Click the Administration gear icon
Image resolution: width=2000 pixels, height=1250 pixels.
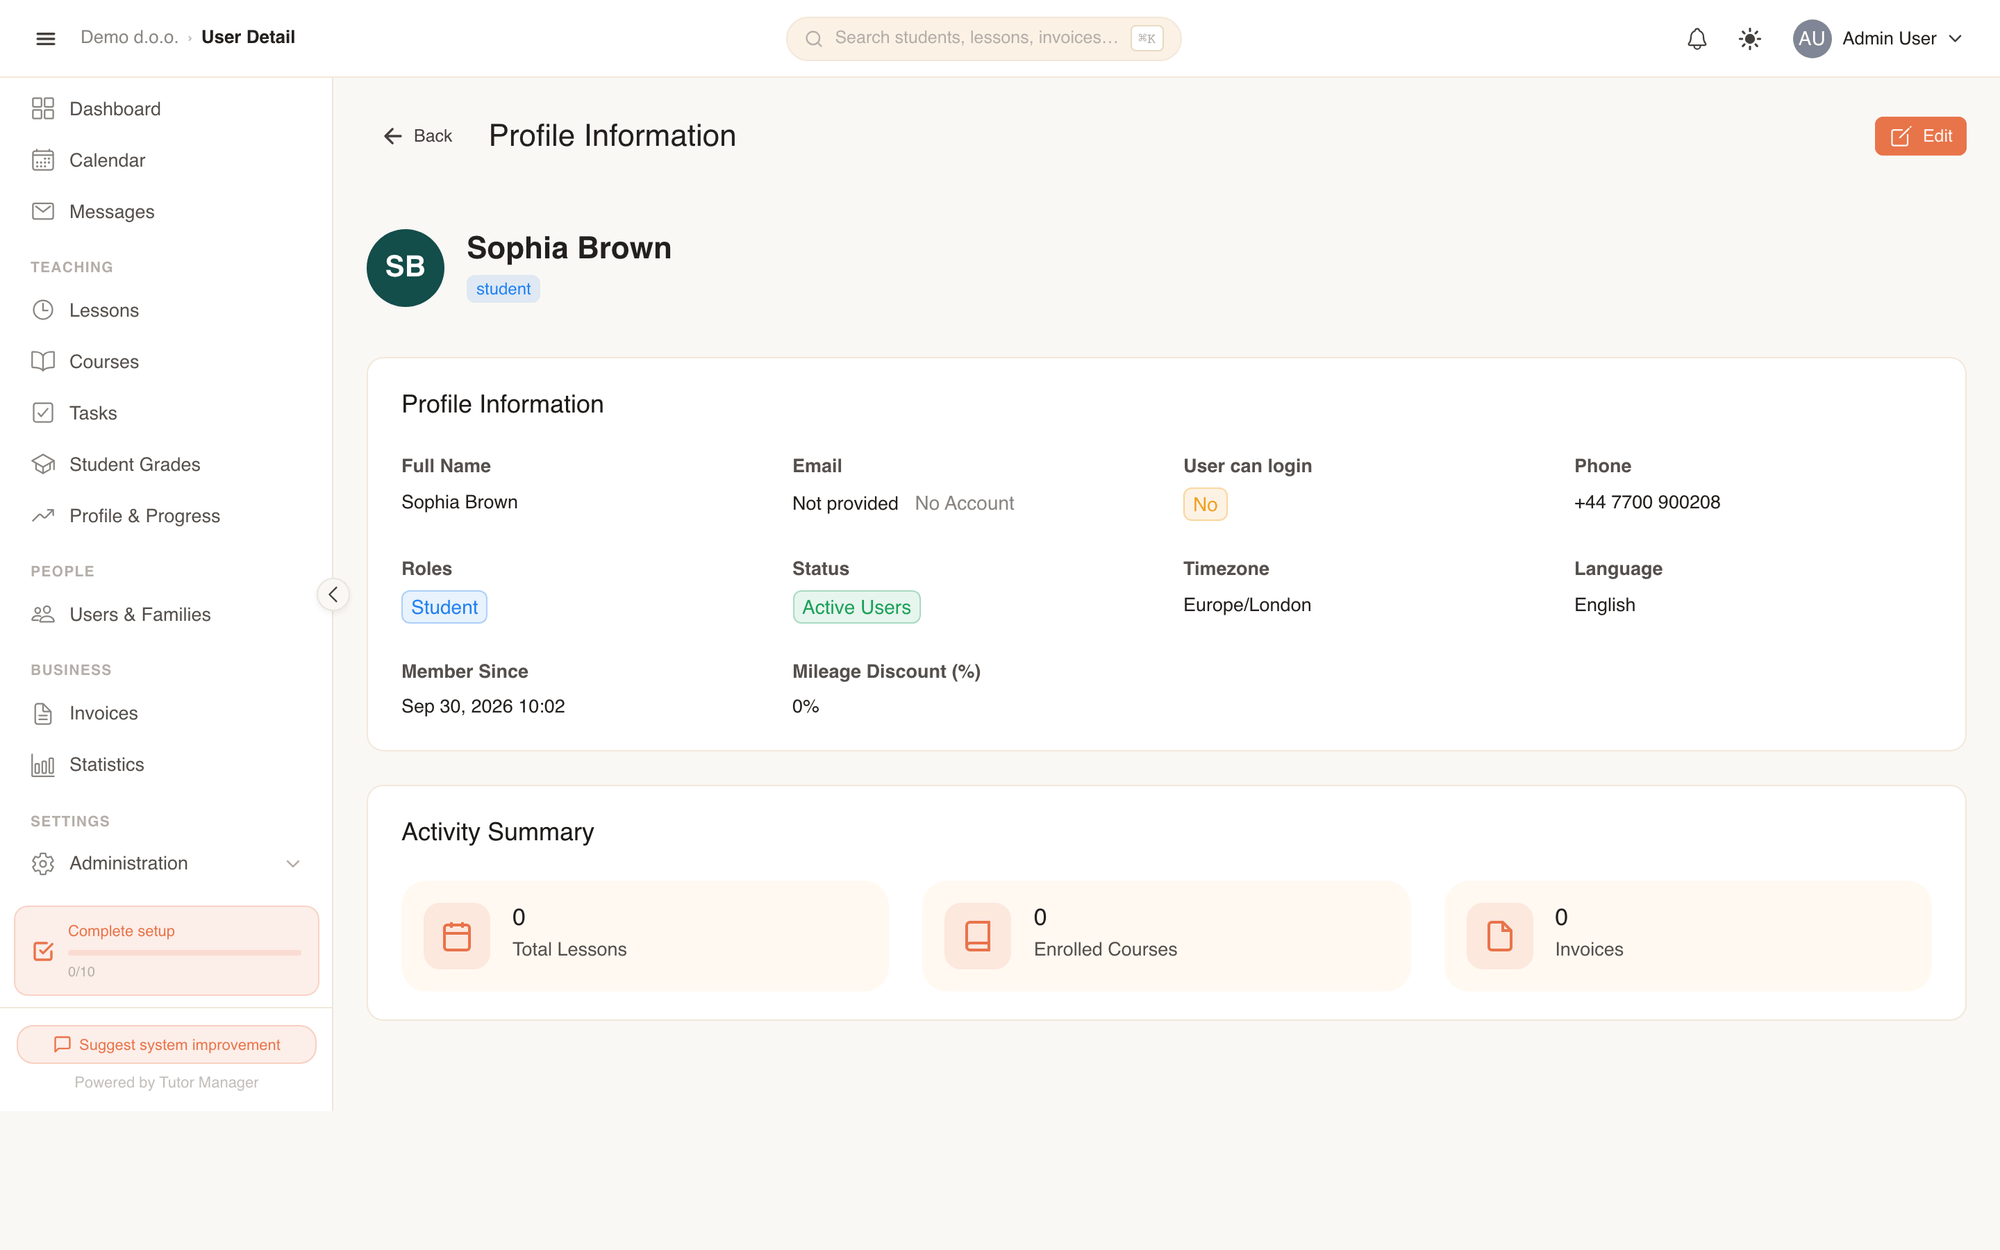point(43,863)
